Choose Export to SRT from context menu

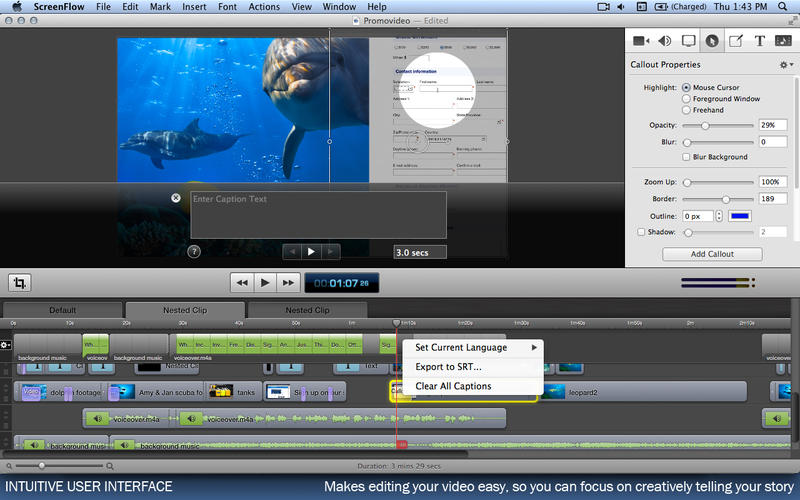[x=448, y=367]
